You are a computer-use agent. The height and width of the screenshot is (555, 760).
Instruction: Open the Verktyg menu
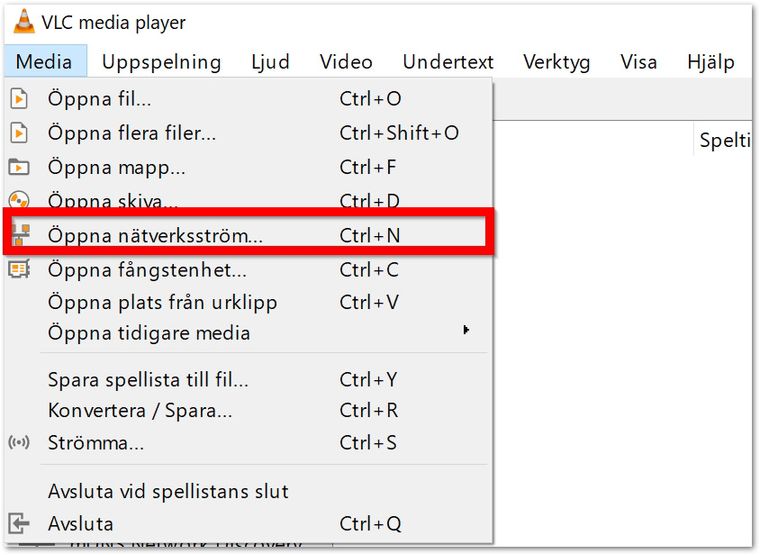556,62
